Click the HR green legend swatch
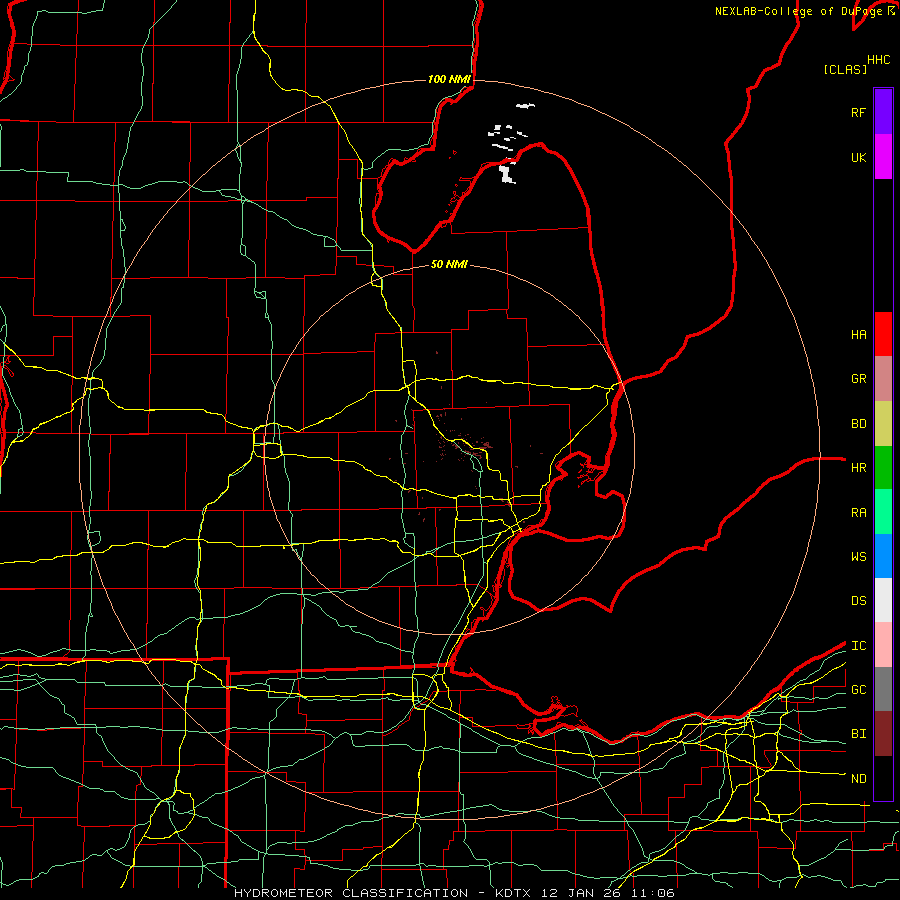 (883, 468)
